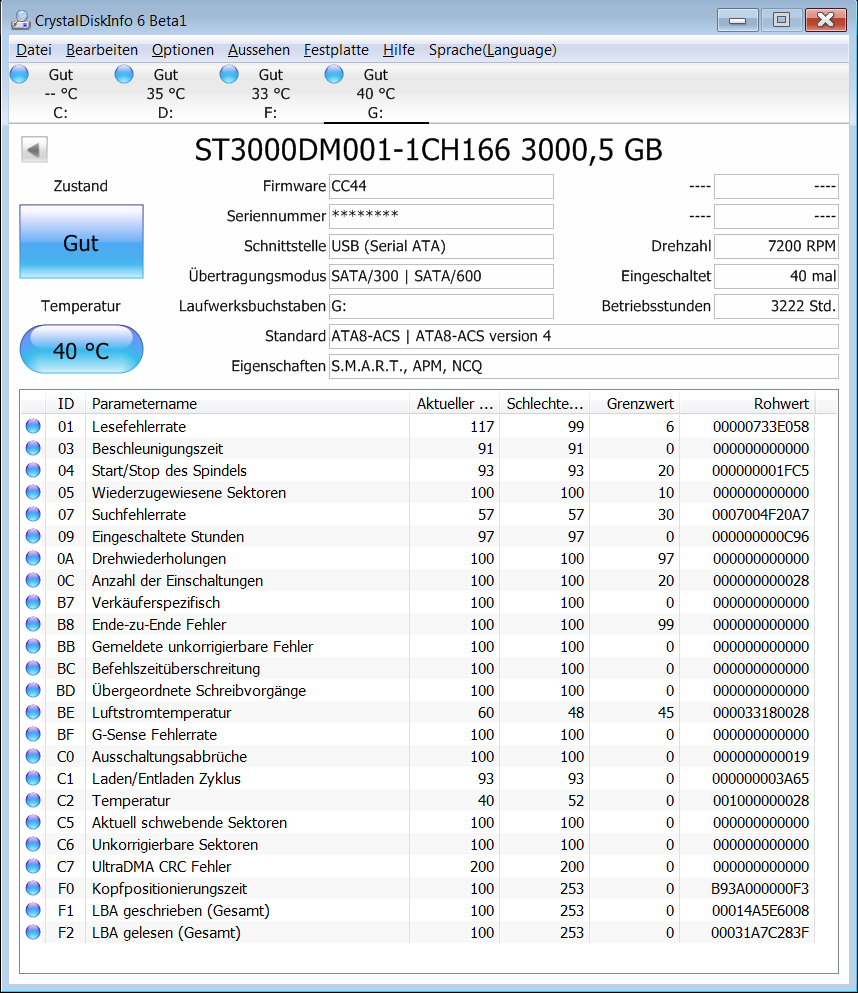Click the Eigenschaften field S.M.A.R.T., APM, NCQ

click(584, 366)
